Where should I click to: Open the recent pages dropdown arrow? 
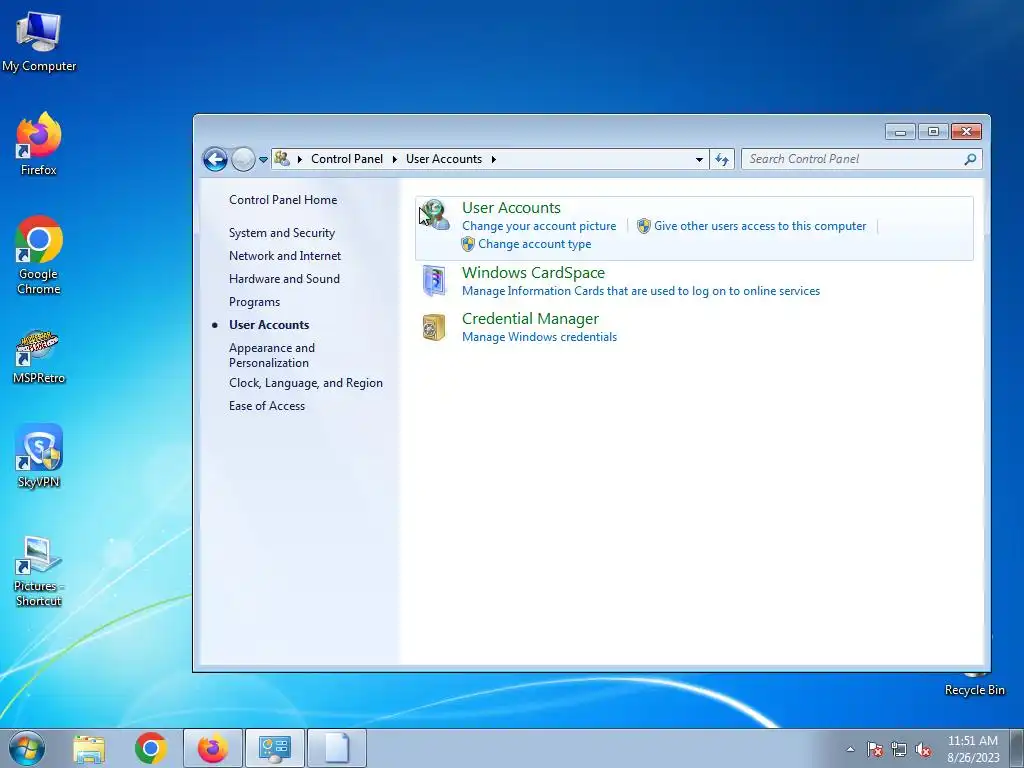click(x=263, y=159)
